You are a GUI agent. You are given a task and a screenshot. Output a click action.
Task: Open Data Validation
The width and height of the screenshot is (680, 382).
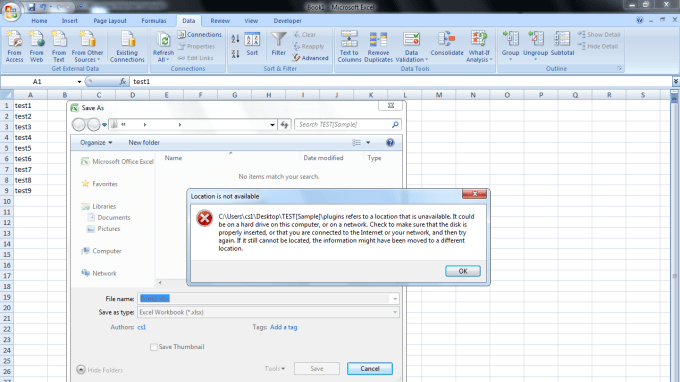(411, 46)
